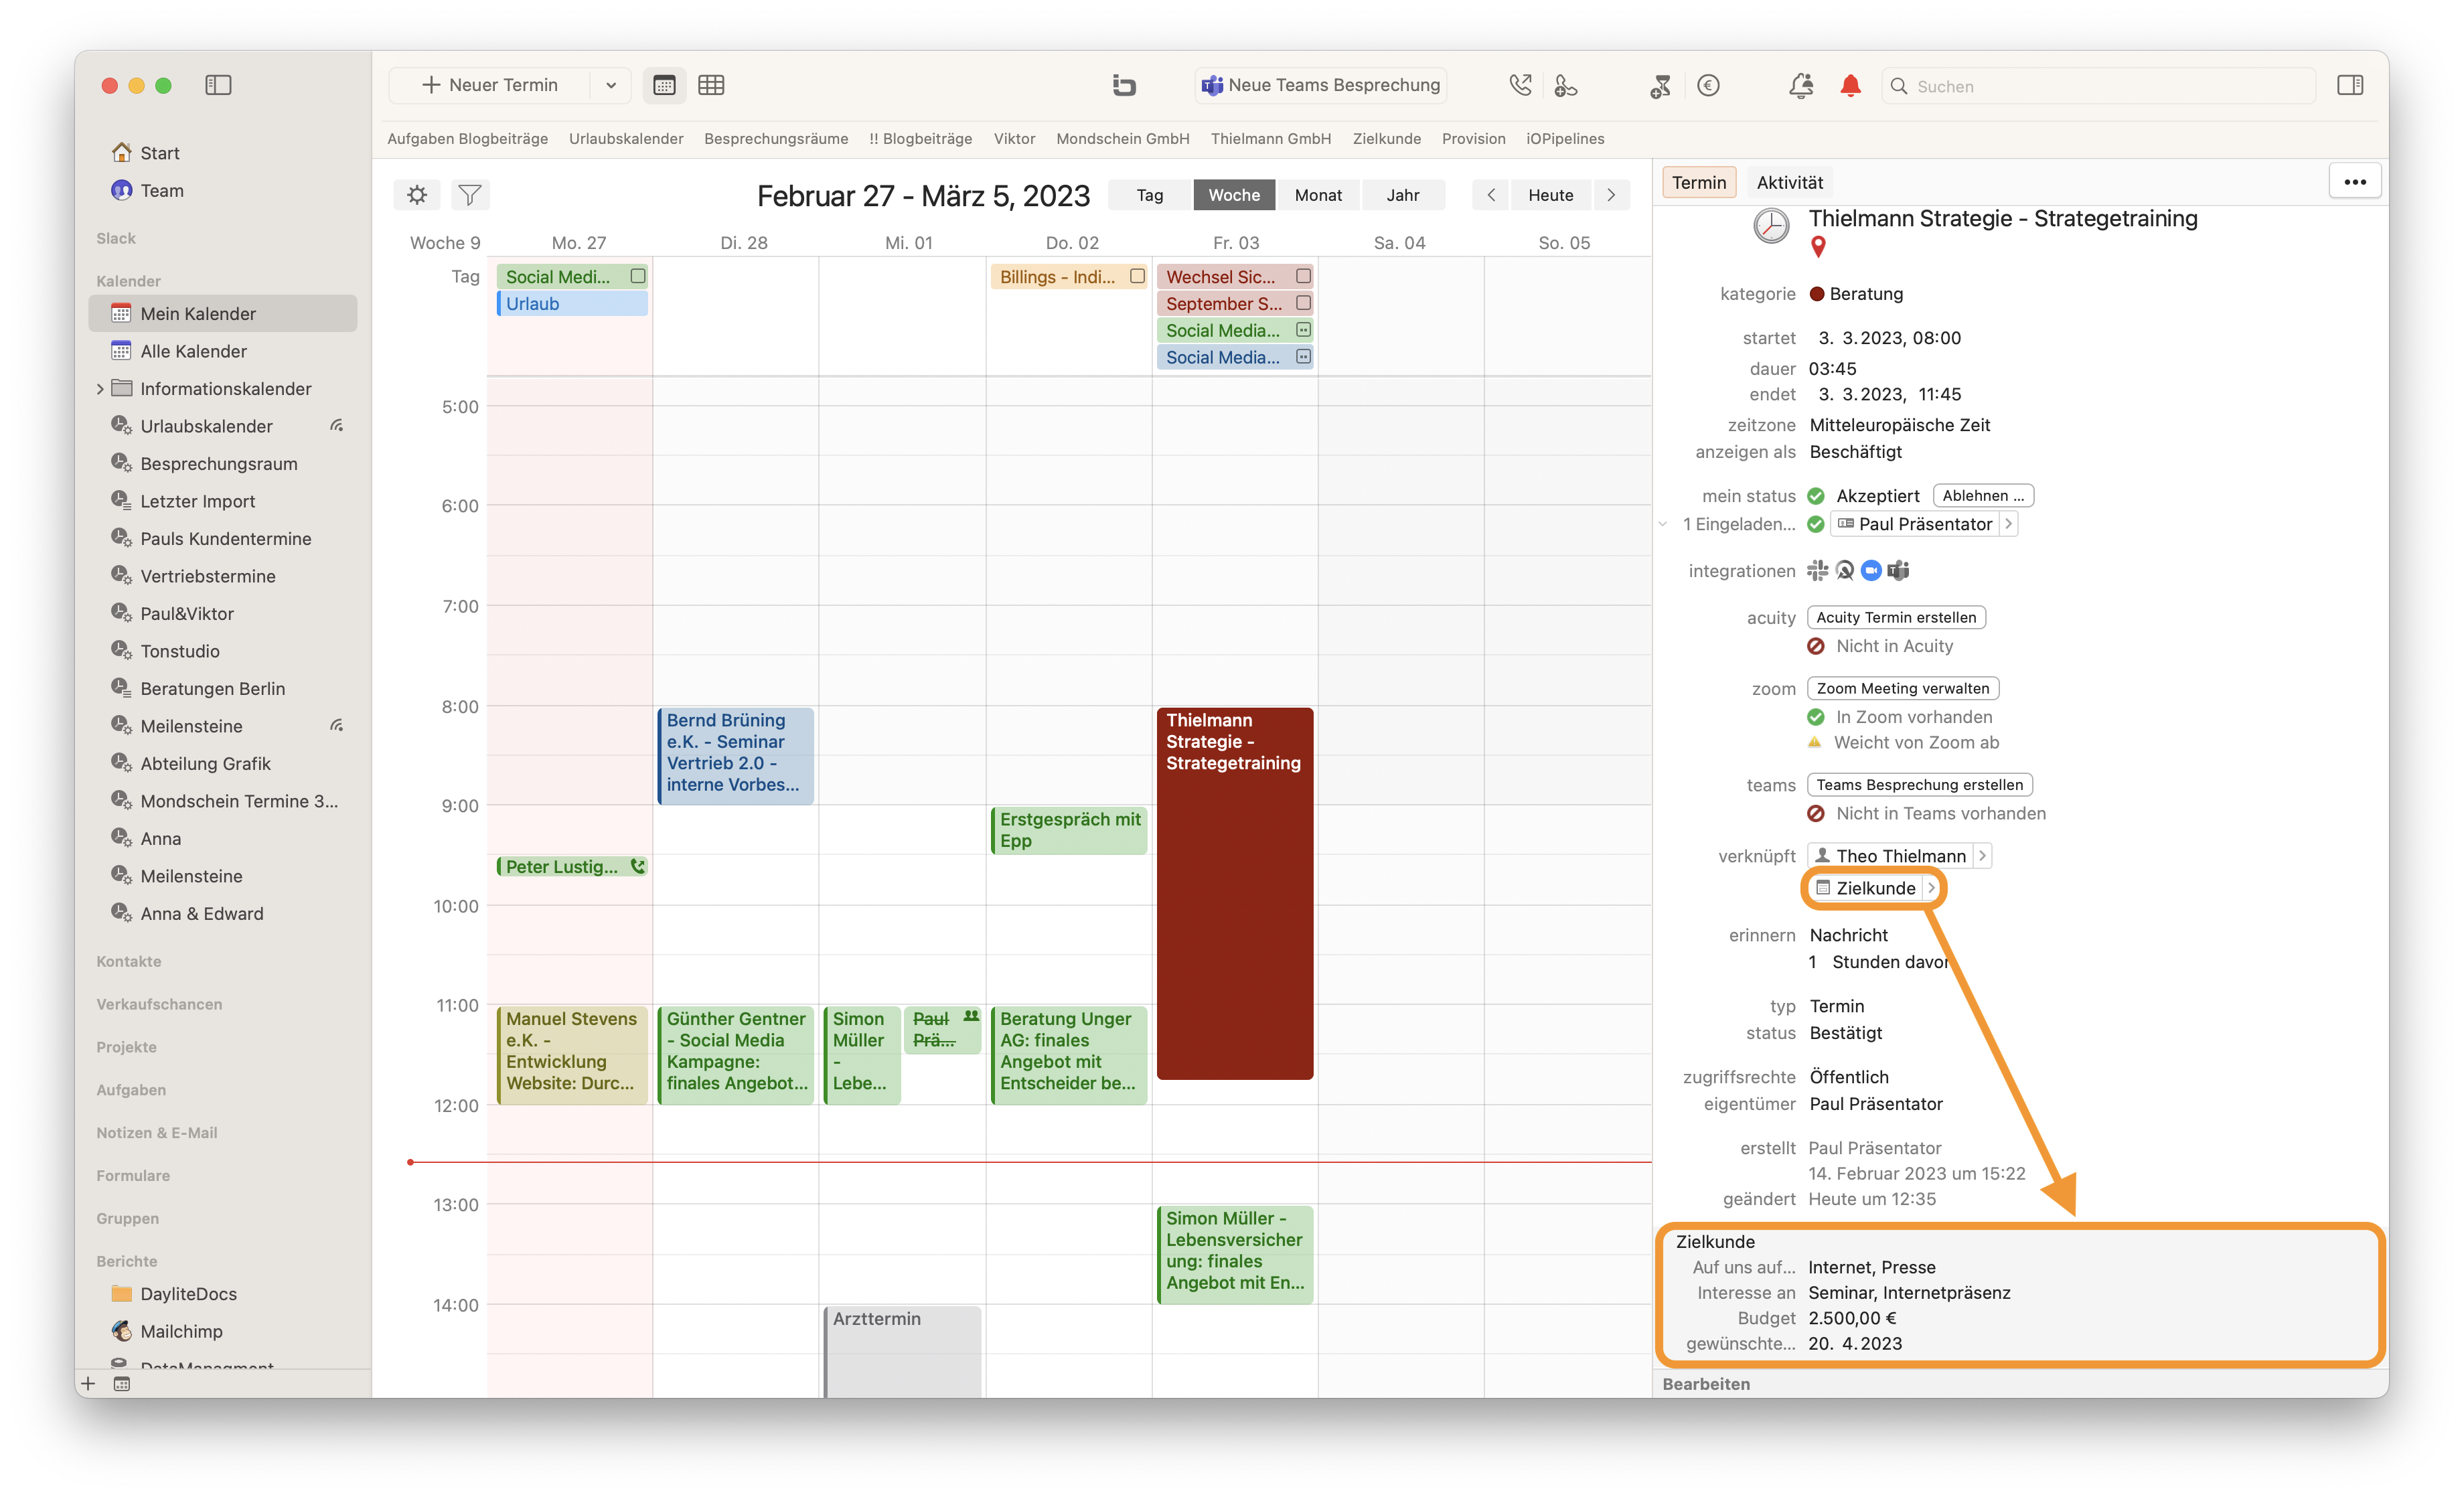This screenshot has width=2464, height=1497.
Task: Click the Slack integration icon
Action: 1817,570
